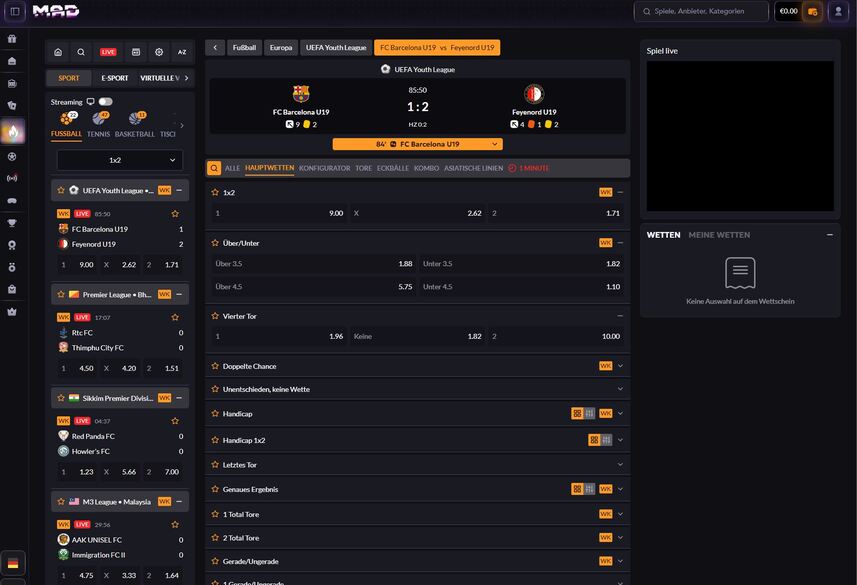
Task: Open wallet deposit icon
Action: click(813, 11)
